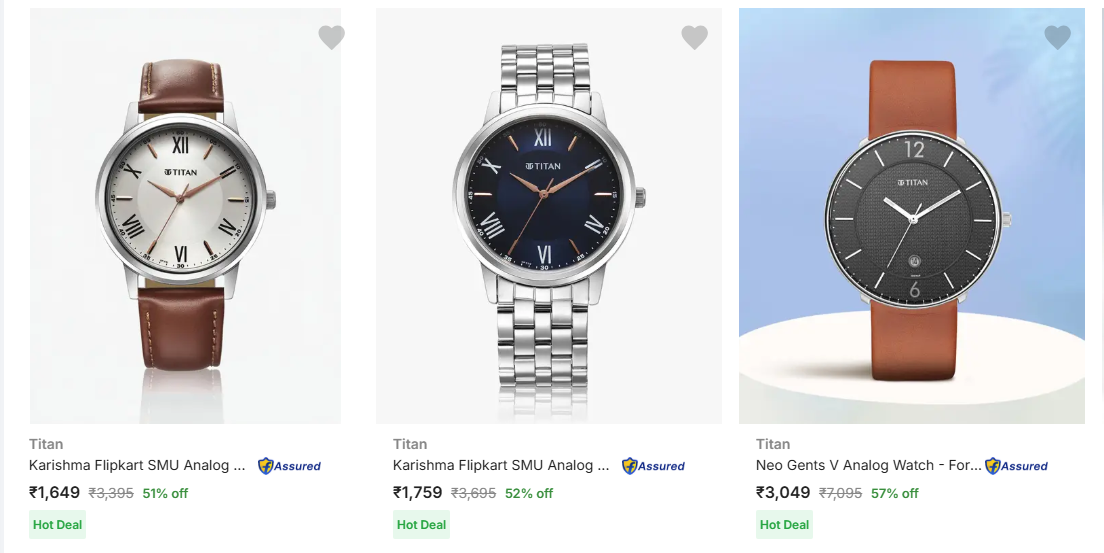Click Titan brand label above Neo Gents V

pyautogui.click(x=773, y=444)
